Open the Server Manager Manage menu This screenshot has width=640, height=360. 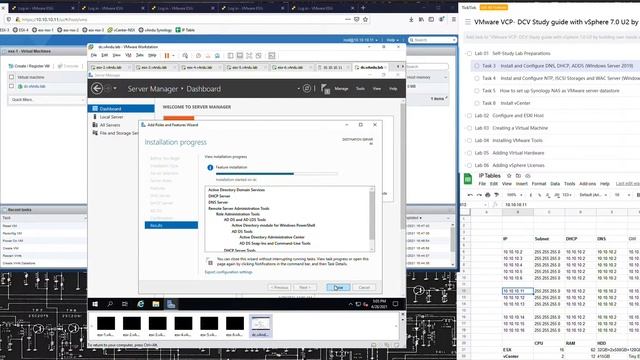coord(341,89)
